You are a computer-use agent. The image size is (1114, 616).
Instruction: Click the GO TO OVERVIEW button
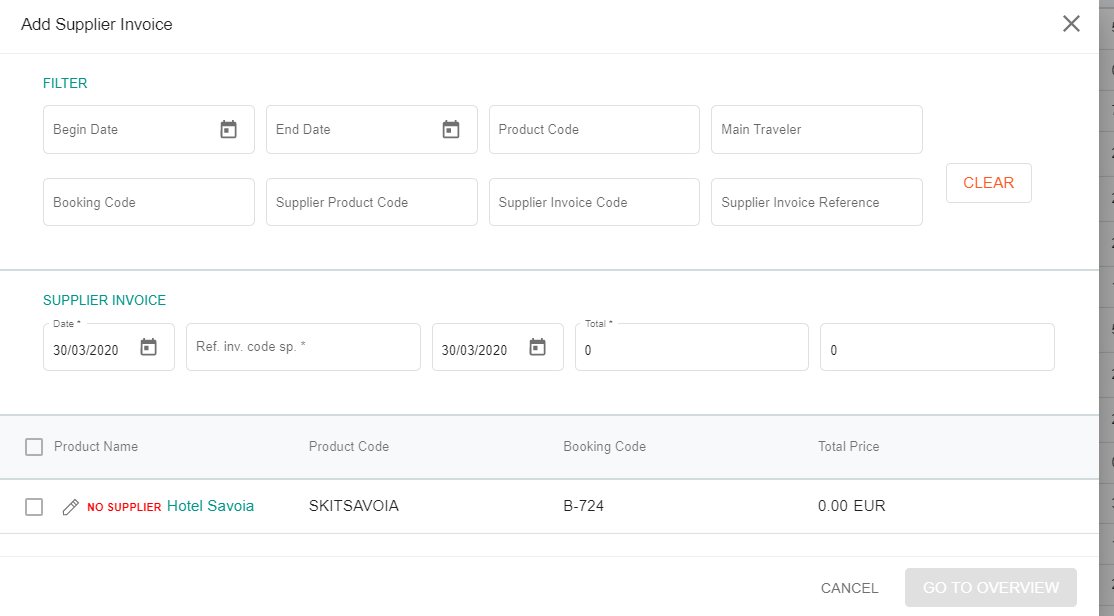[x=990, y=588]
